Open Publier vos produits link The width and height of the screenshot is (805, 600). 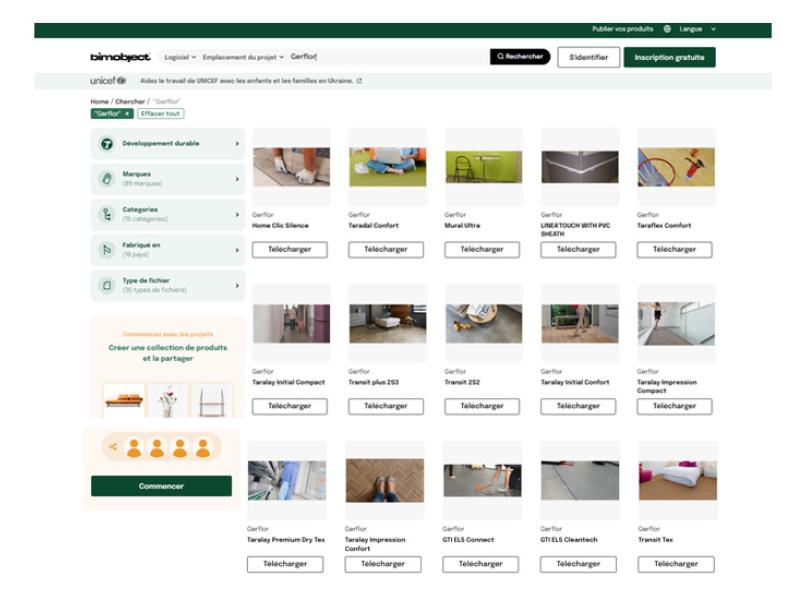point(622,29)
